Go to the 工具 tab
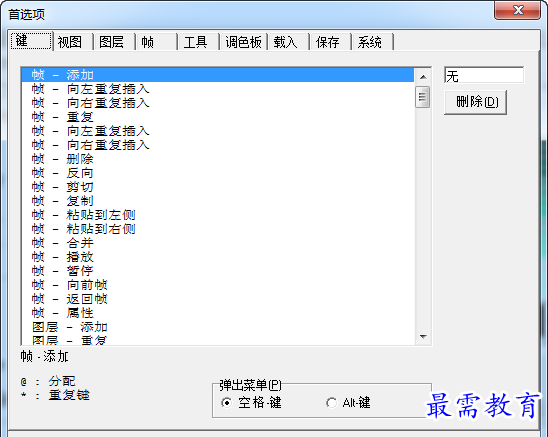The image size is (548, 437). [199, 42]
